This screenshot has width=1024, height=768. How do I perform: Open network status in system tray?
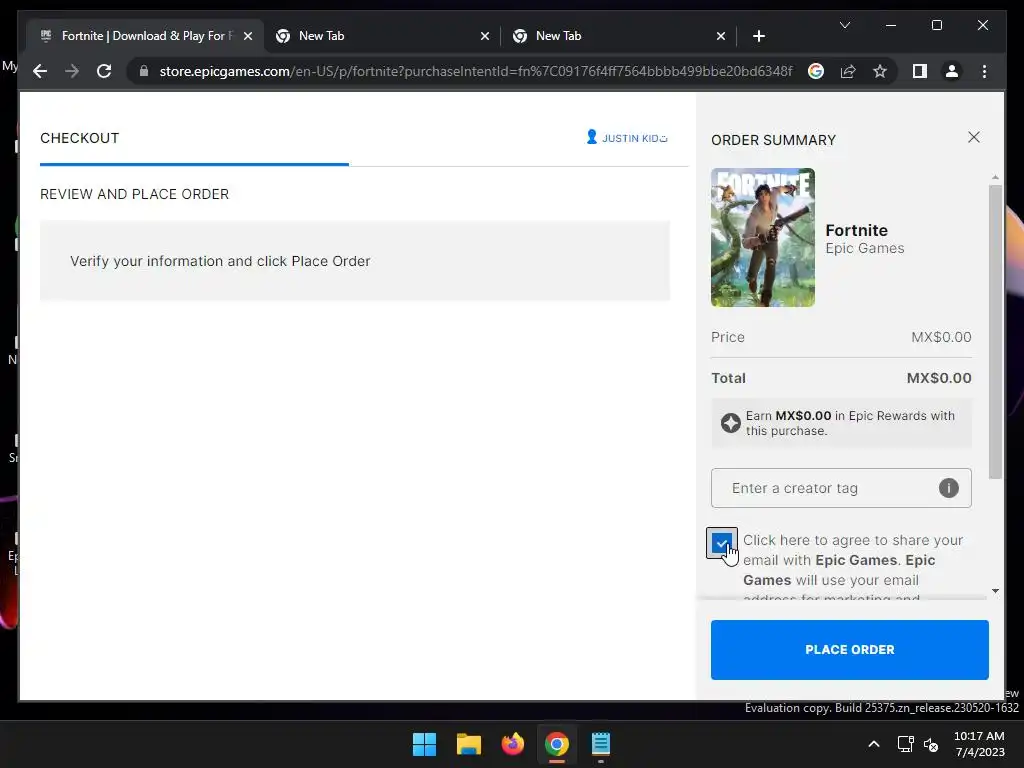tap(905, 744)
